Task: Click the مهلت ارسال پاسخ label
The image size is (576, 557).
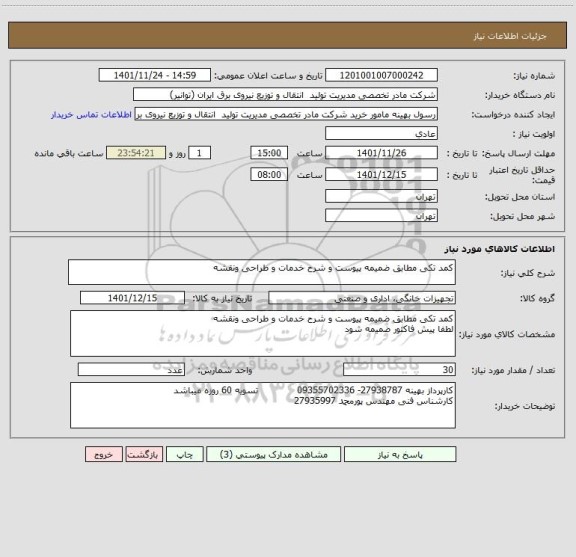Action: [518, 153]
